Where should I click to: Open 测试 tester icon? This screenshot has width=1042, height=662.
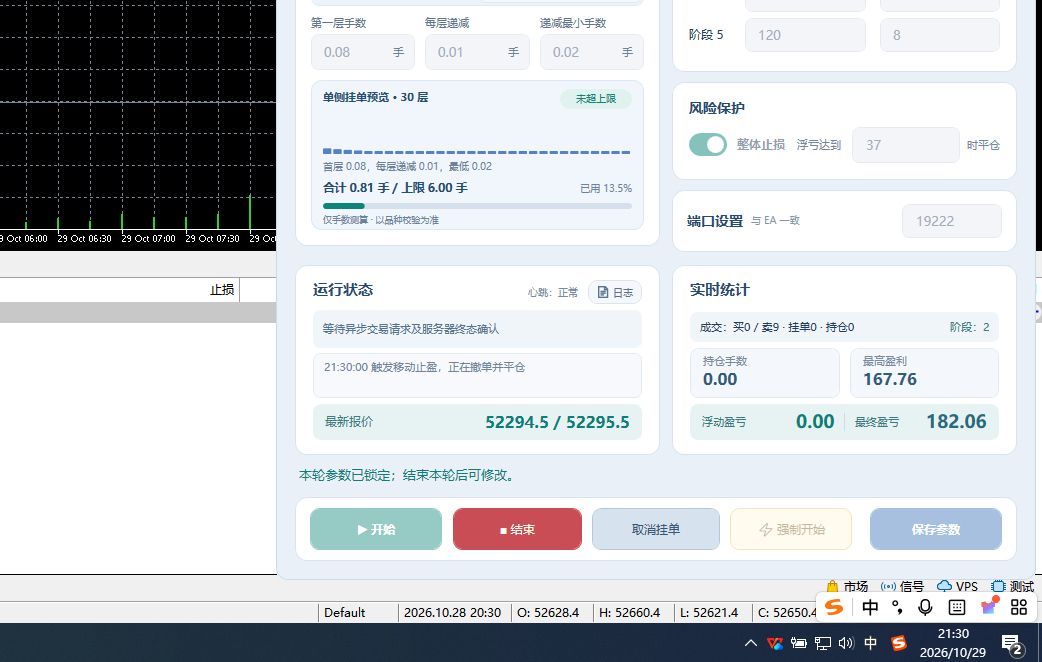click(997, 586)
